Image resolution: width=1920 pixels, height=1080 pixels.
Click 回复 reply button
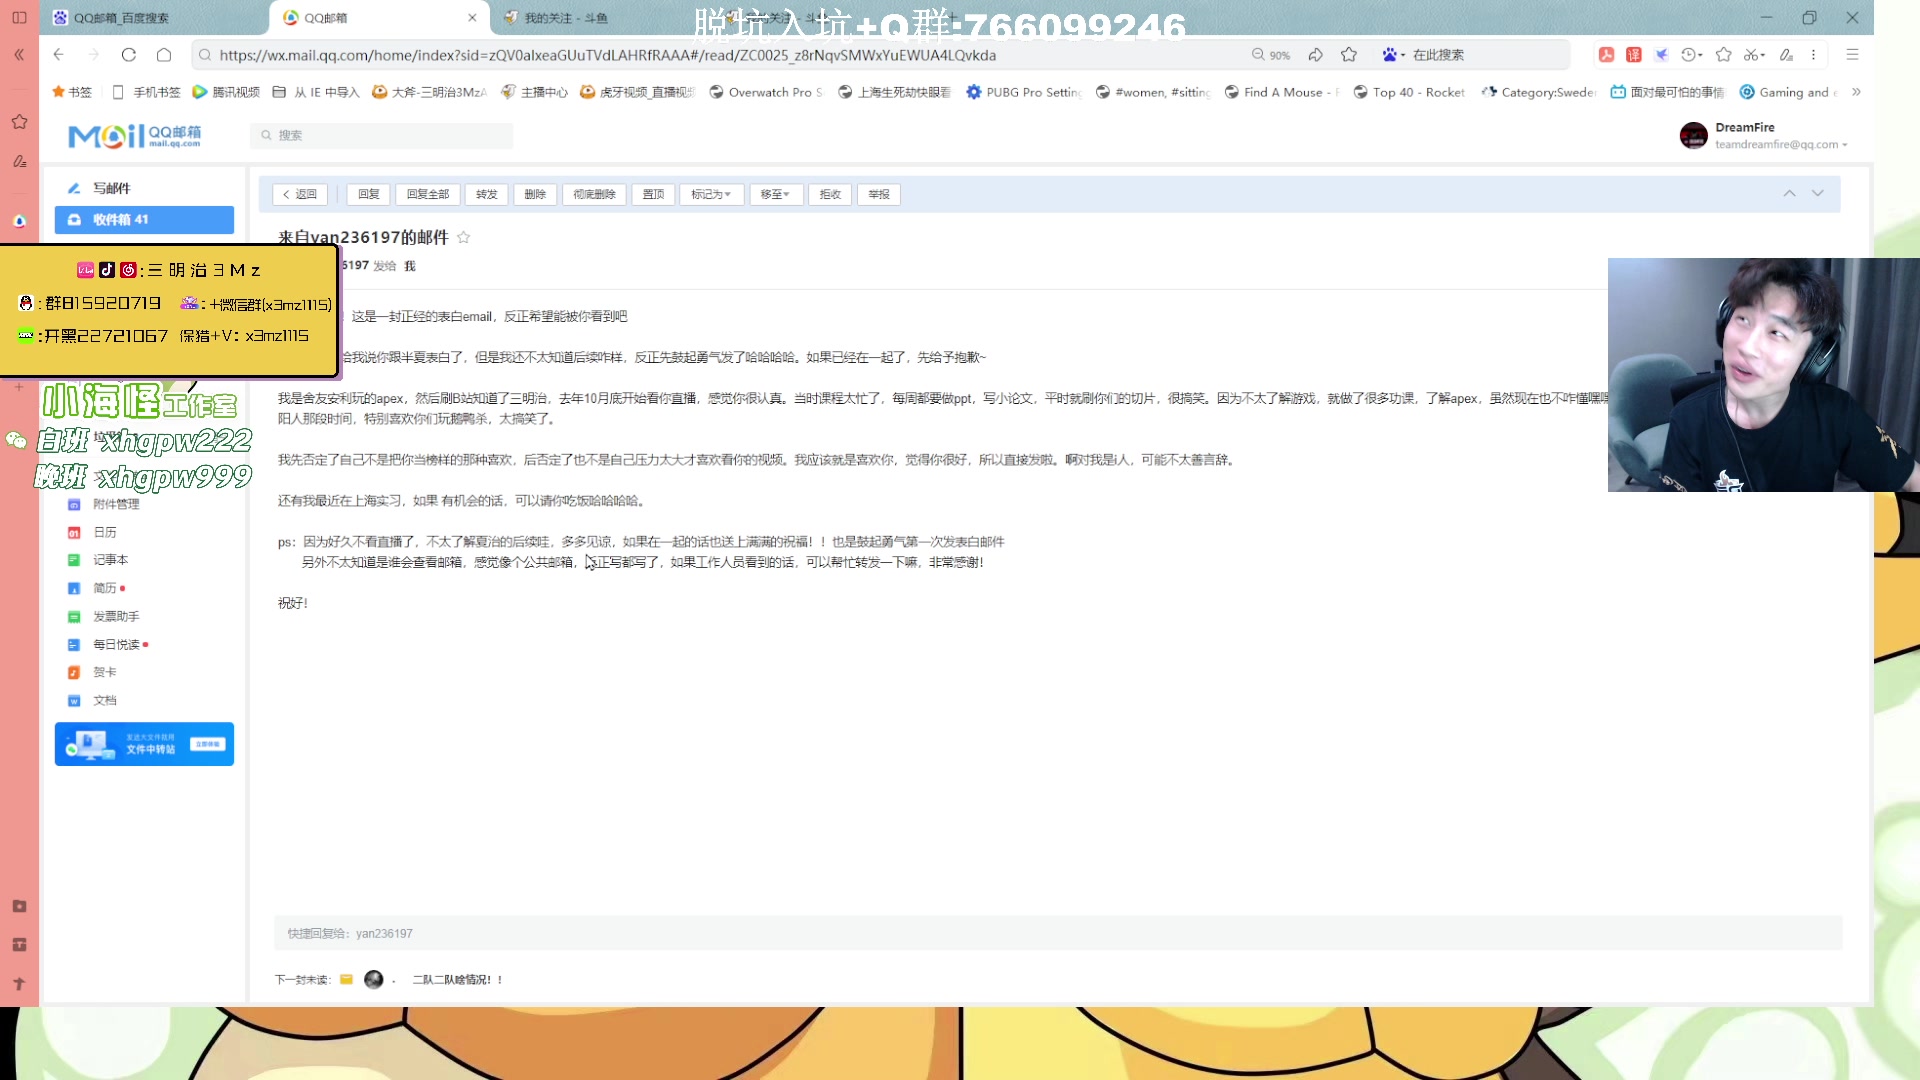[369, 194]
